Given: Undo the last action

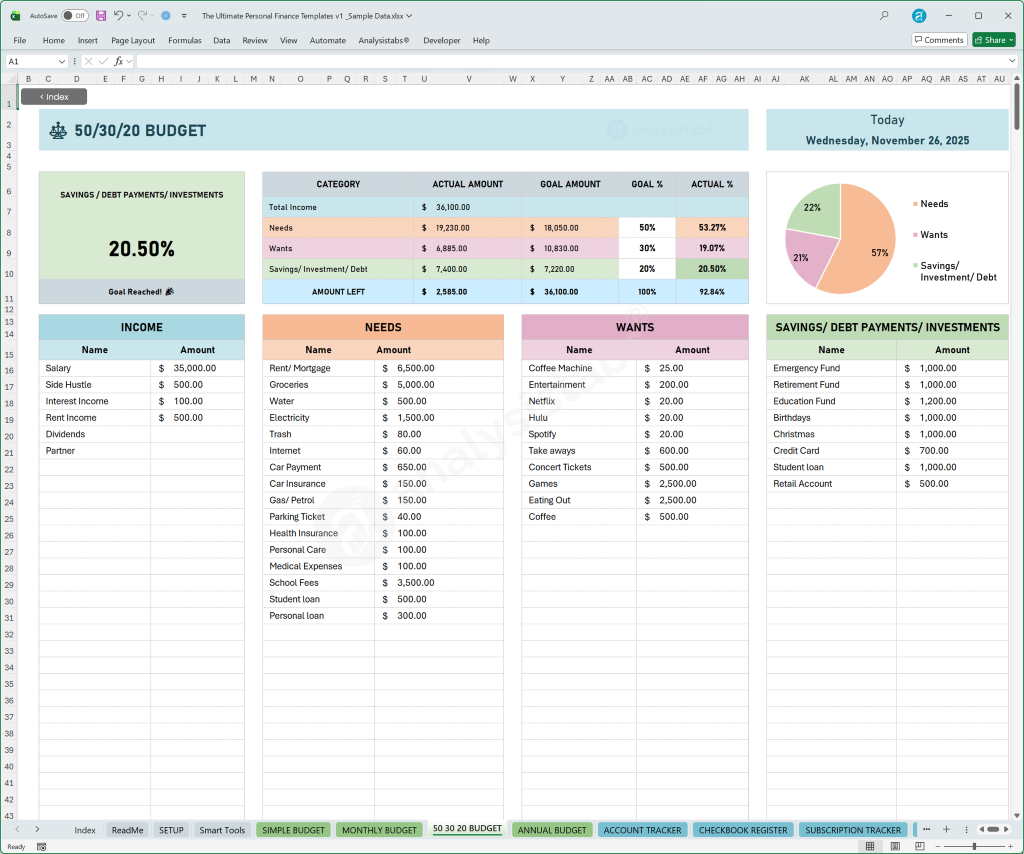Looking at the screenshot, I should coord(117,15).
